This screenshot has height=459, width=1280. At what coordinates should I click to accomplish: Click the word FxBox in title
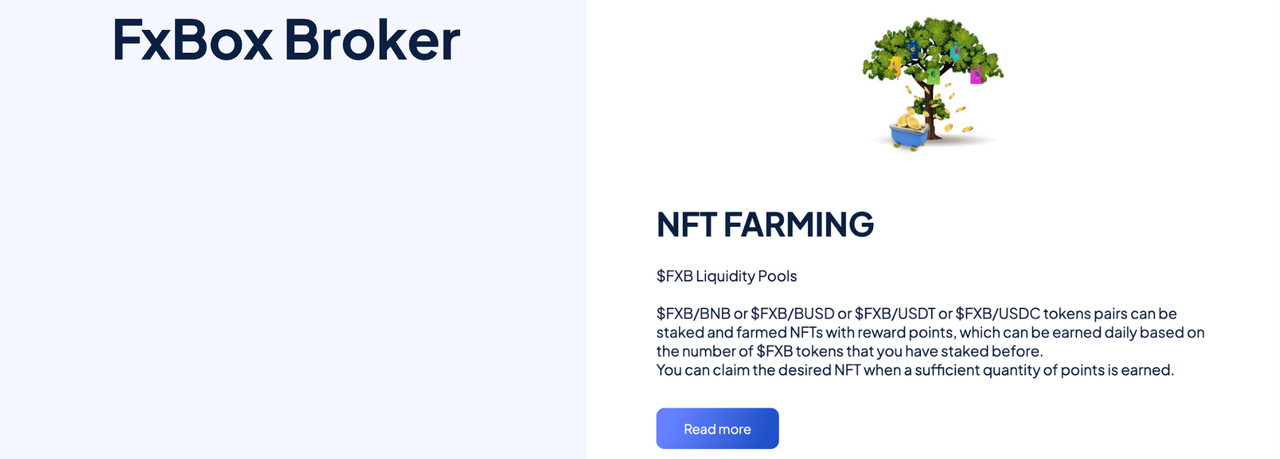tap(190, 39)
